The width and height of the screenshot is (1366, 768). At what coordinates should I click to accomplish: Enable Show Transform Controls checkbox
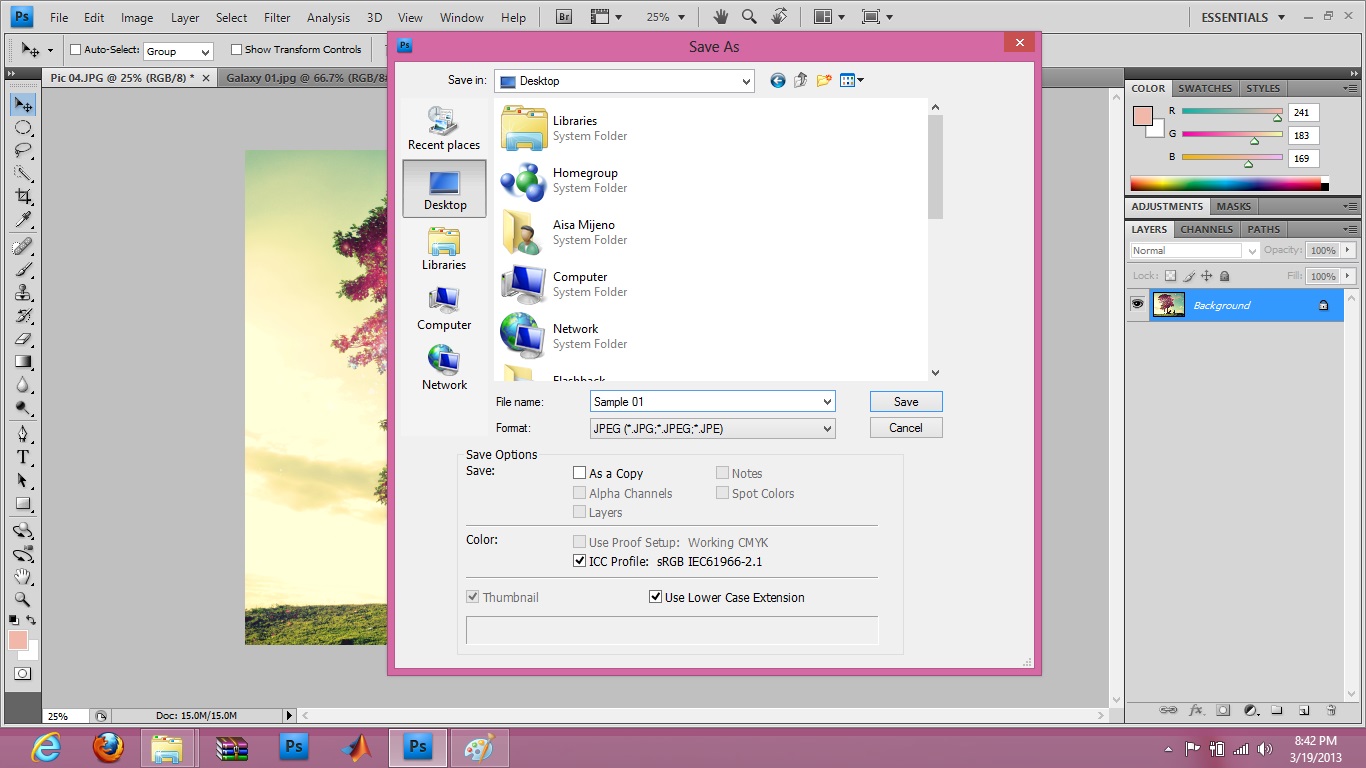point(236,49)
